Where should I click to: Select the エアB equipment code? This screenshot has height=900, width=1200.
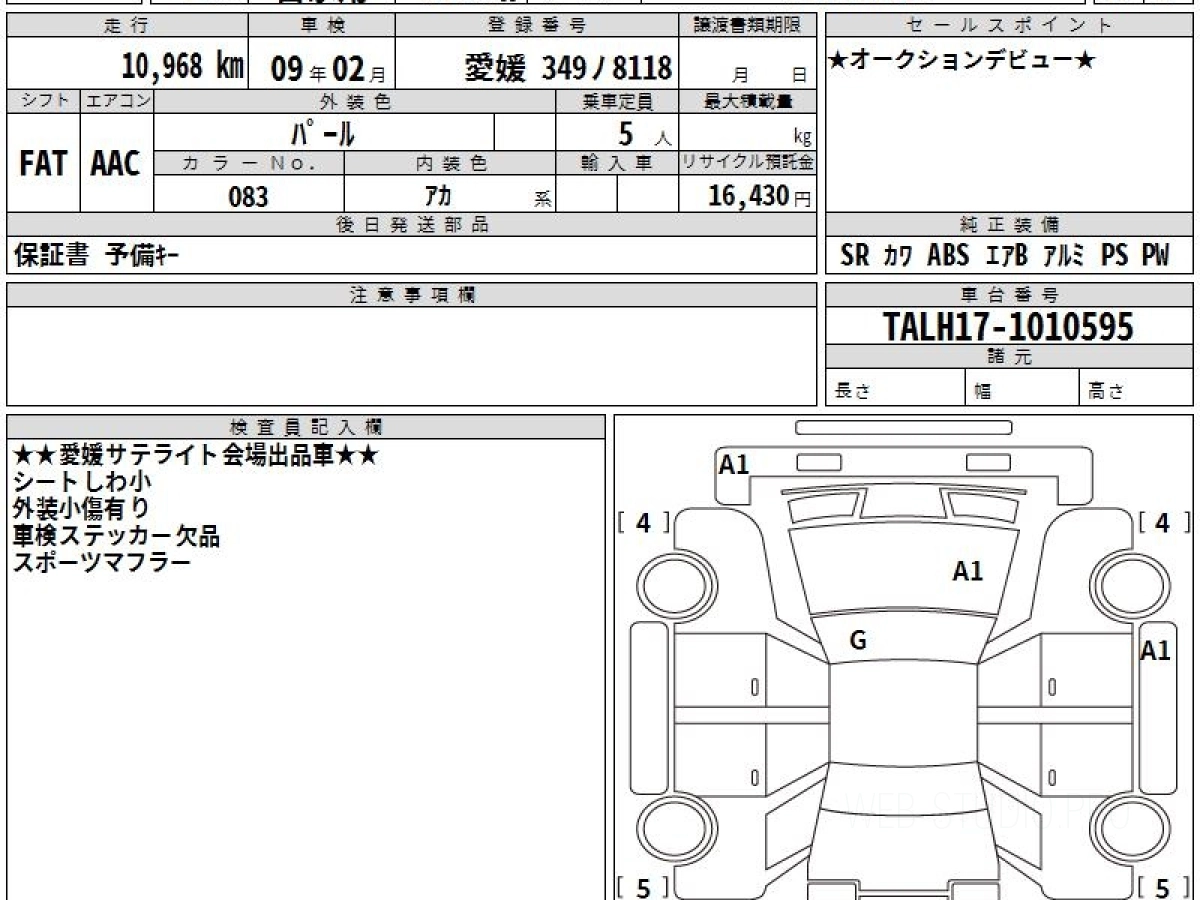pyautogui.click(x=1006, y=256)
